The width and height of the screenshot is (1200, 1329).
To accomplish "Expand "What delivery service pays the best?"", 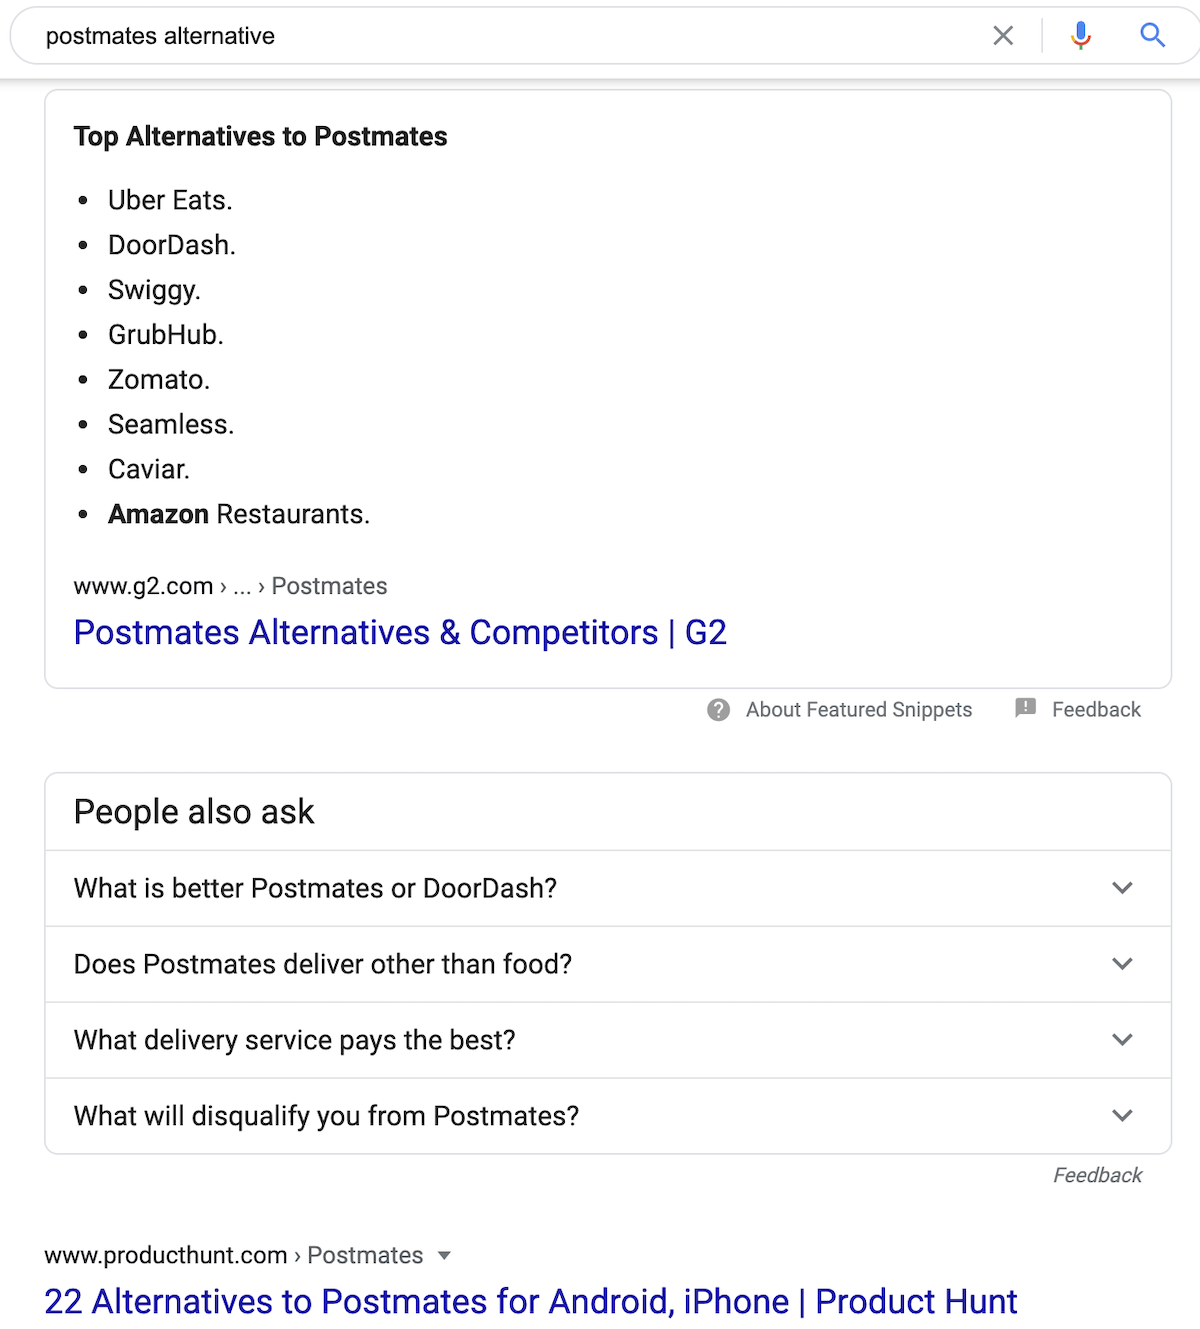I will tap(1121, 1040).
